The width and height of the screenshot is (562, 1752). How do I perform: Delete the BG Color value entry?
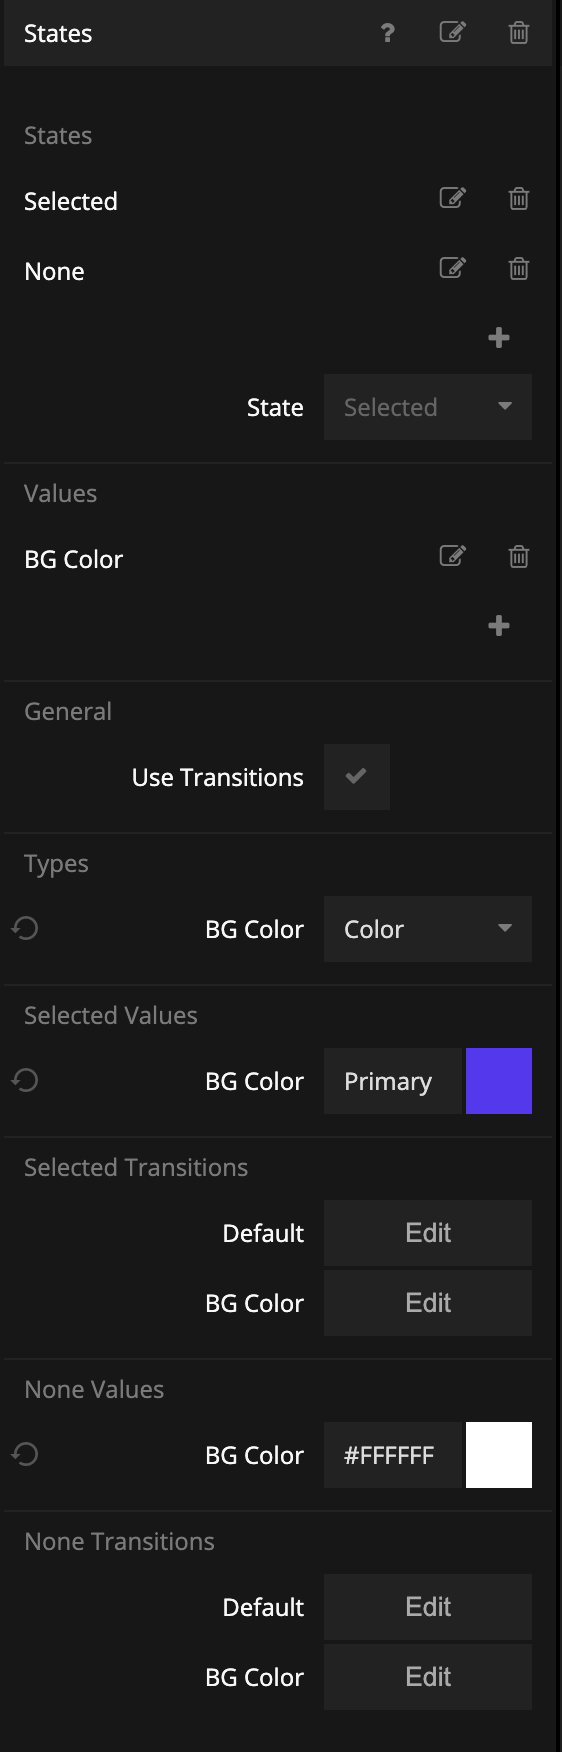519,556
